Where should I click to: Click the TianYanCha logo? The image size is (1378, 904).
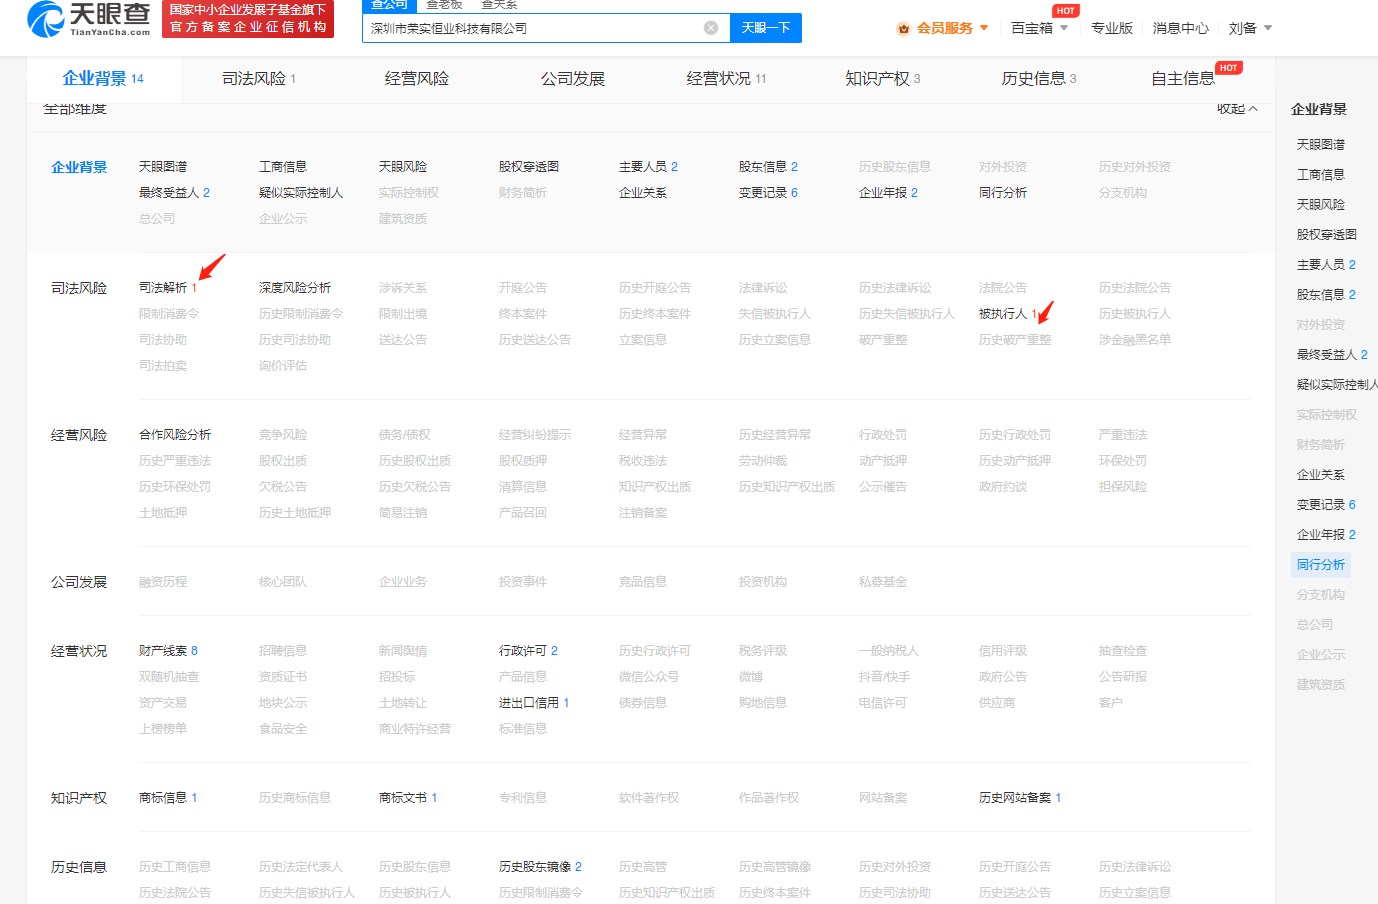89,19
